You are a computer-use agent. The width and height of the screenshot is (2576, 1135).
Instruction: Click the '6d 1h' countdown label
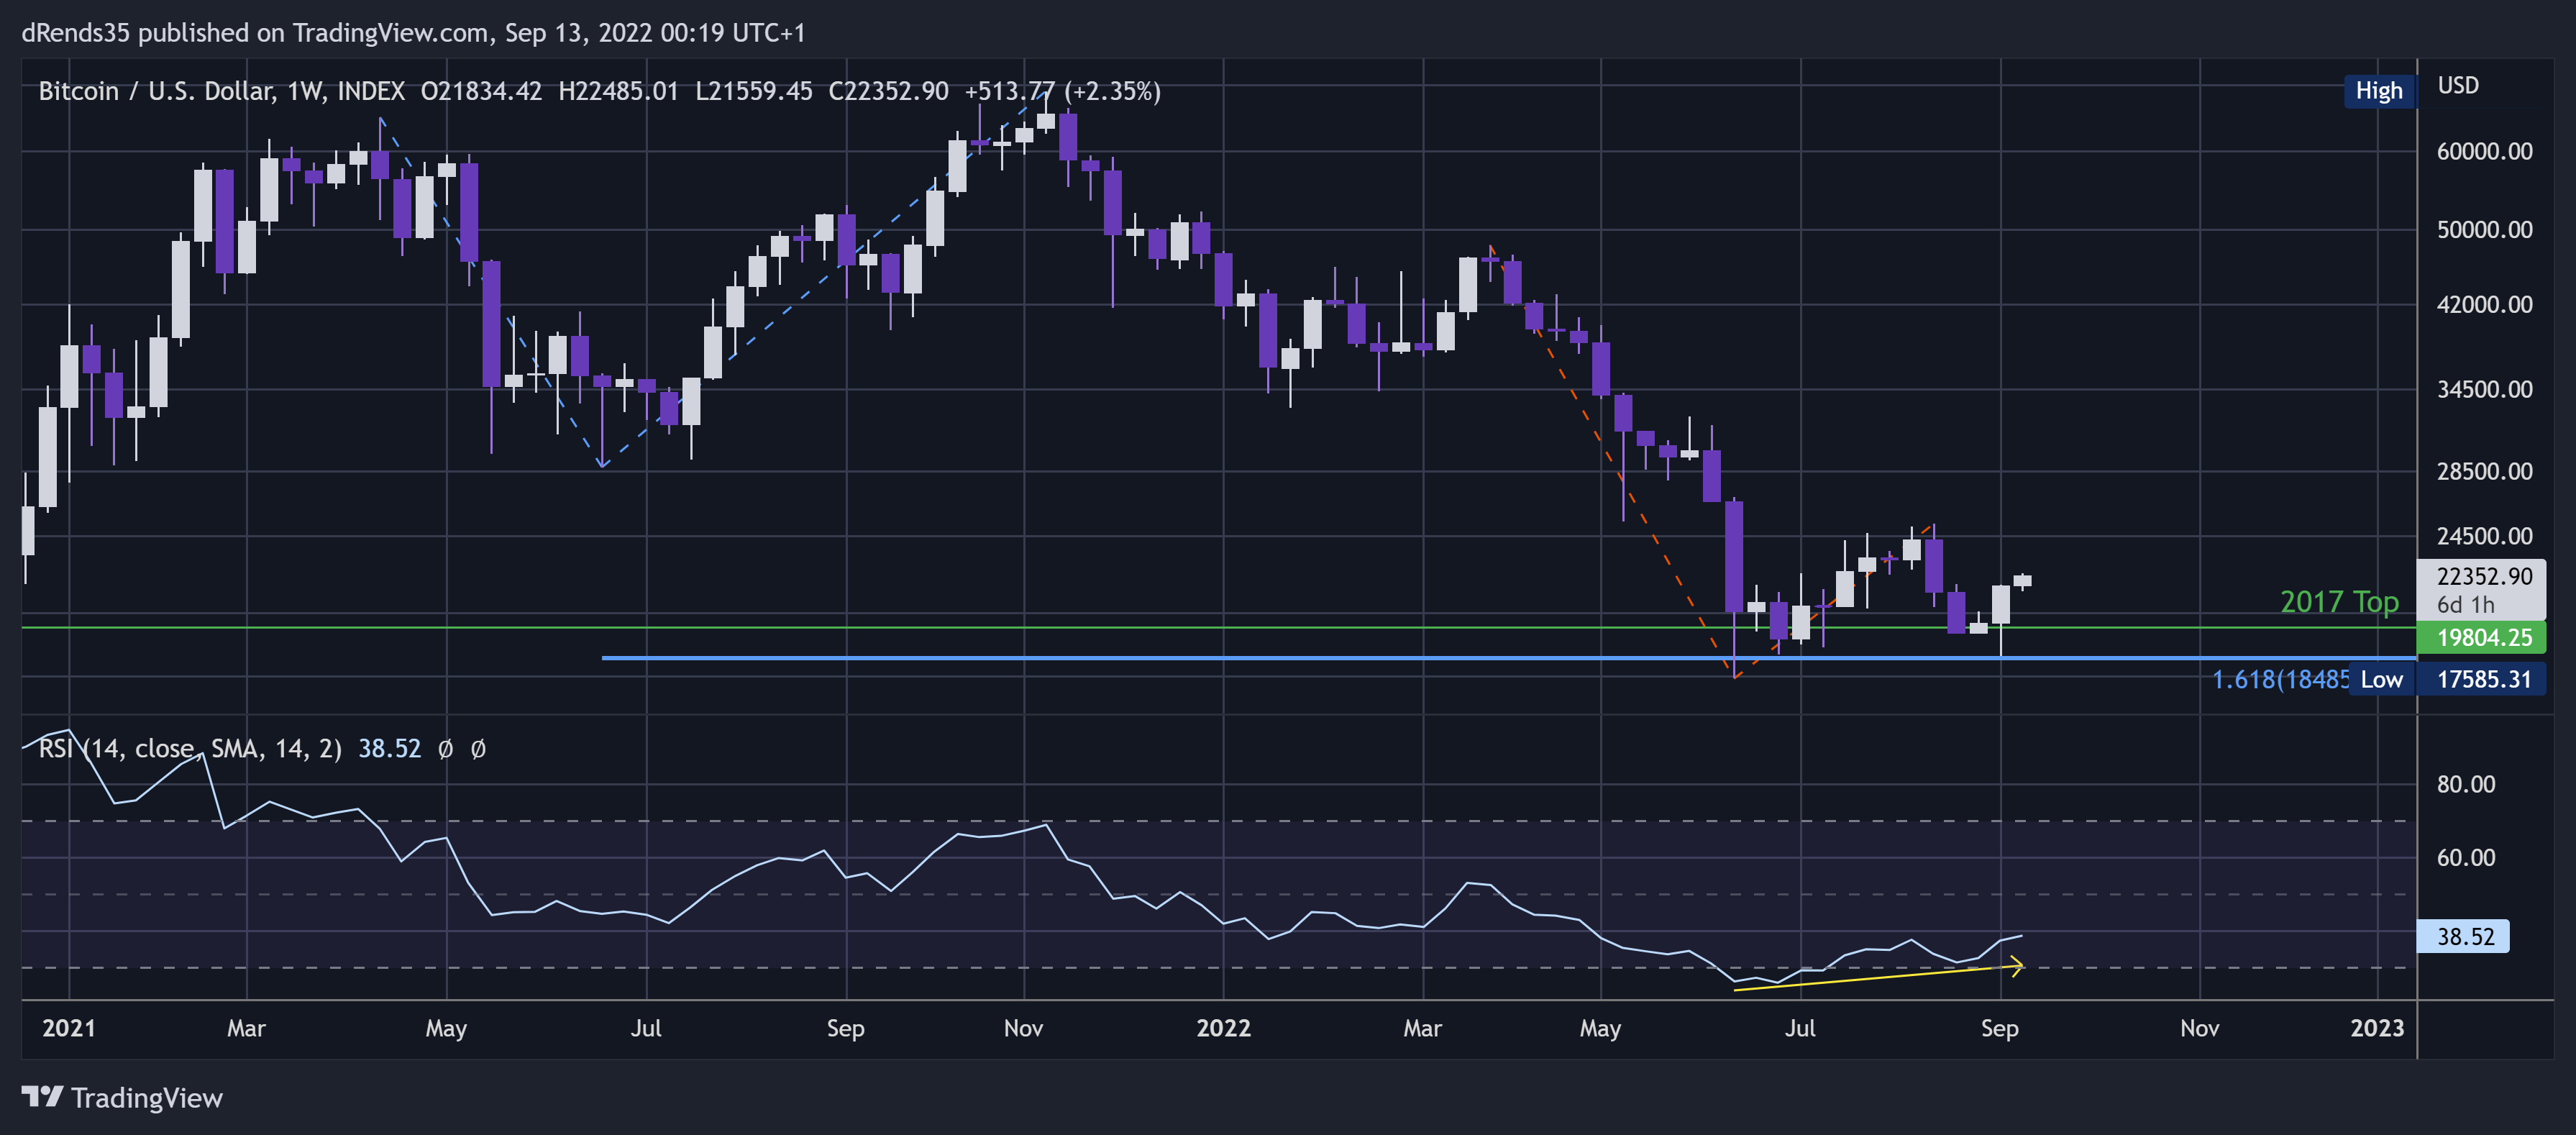click(2465, 604)
